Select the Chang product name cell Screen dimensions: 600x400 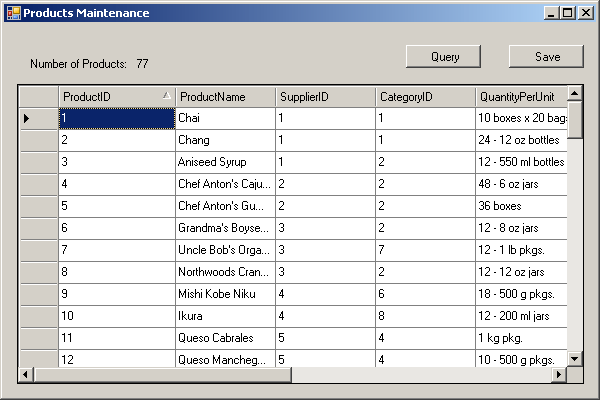pyautogui.click(x=225, y=140)
